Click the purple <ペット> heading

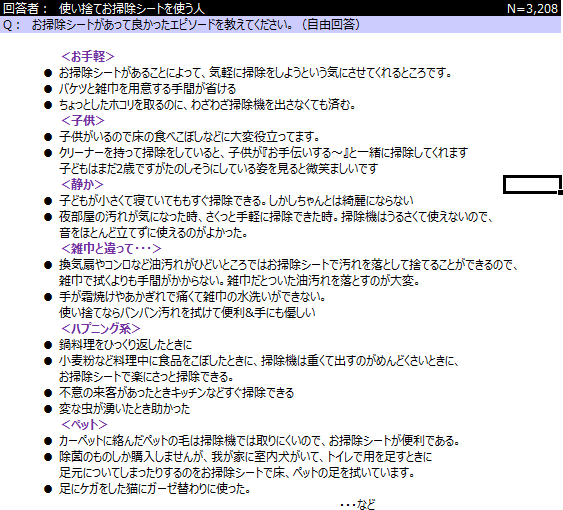click(84, 425)
